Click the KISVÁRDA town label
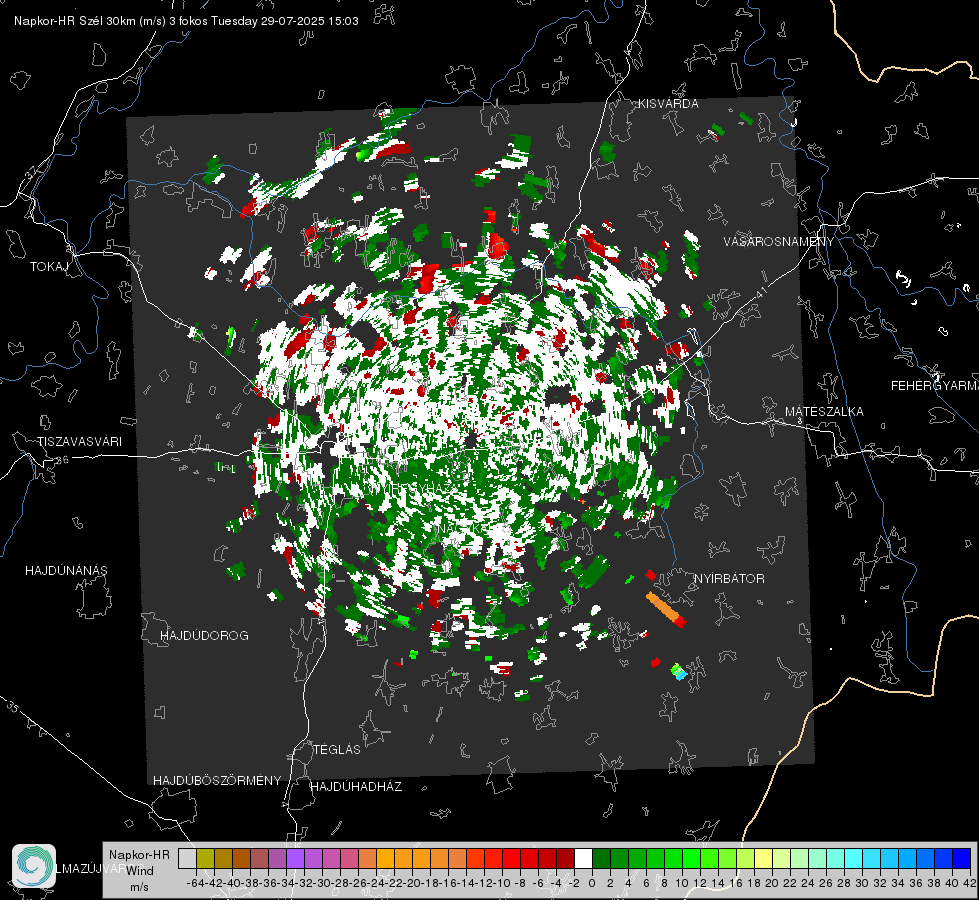The width and height of the screenshot is (979, 900). pyautogui.click(x=668, y=104)
